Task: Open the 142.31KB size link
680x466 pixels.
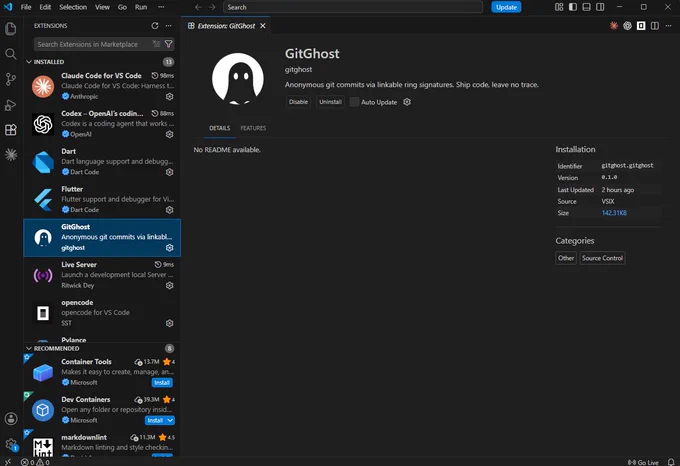Action: pyautogui.click(x=614, y=213)
